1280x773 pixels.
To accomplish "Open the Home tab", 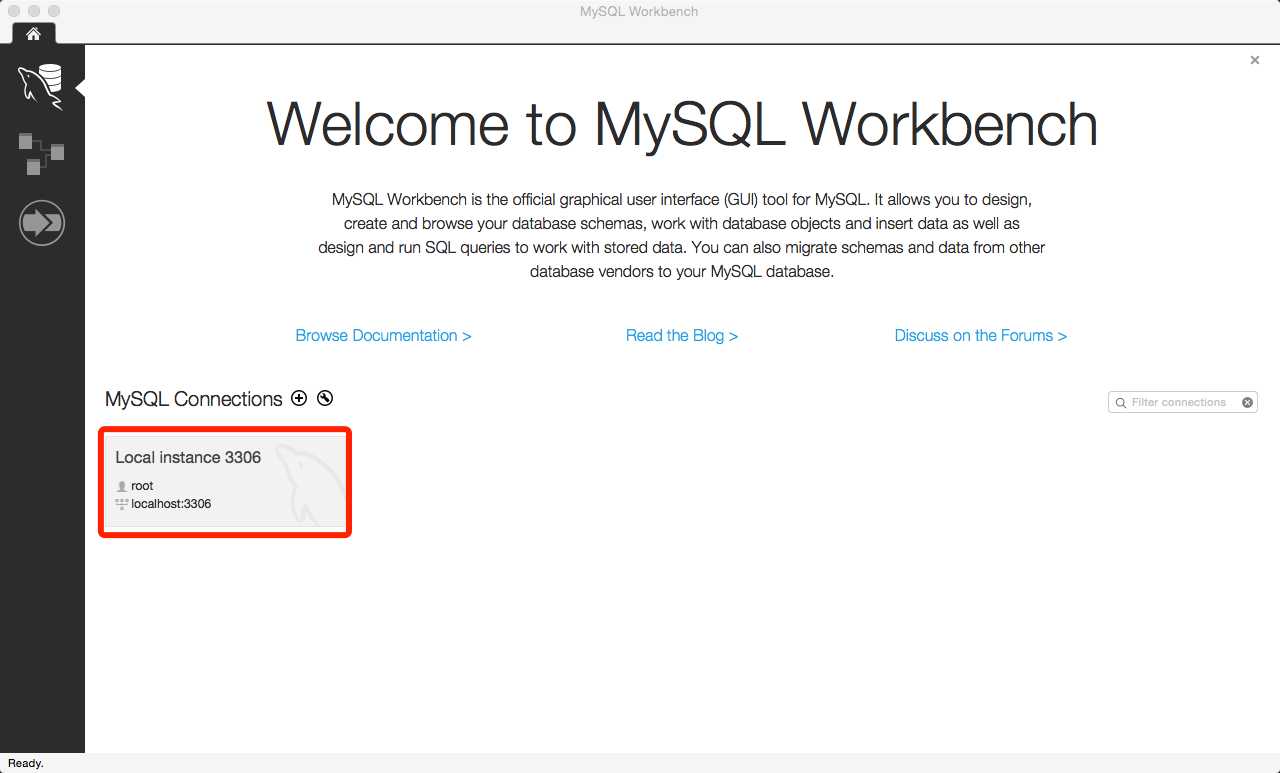I will [x=33, y=33].
